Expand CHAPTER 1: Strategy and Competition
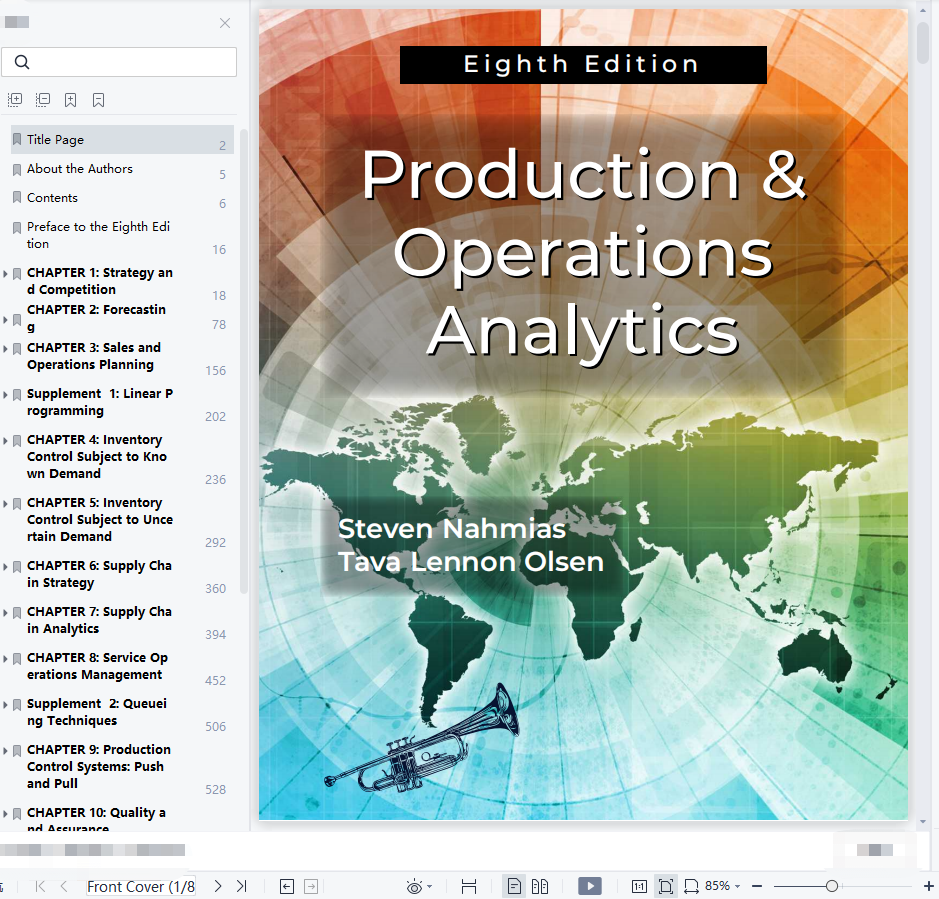The height and width of the screenshot is (899, 939). tap(5, 274)
